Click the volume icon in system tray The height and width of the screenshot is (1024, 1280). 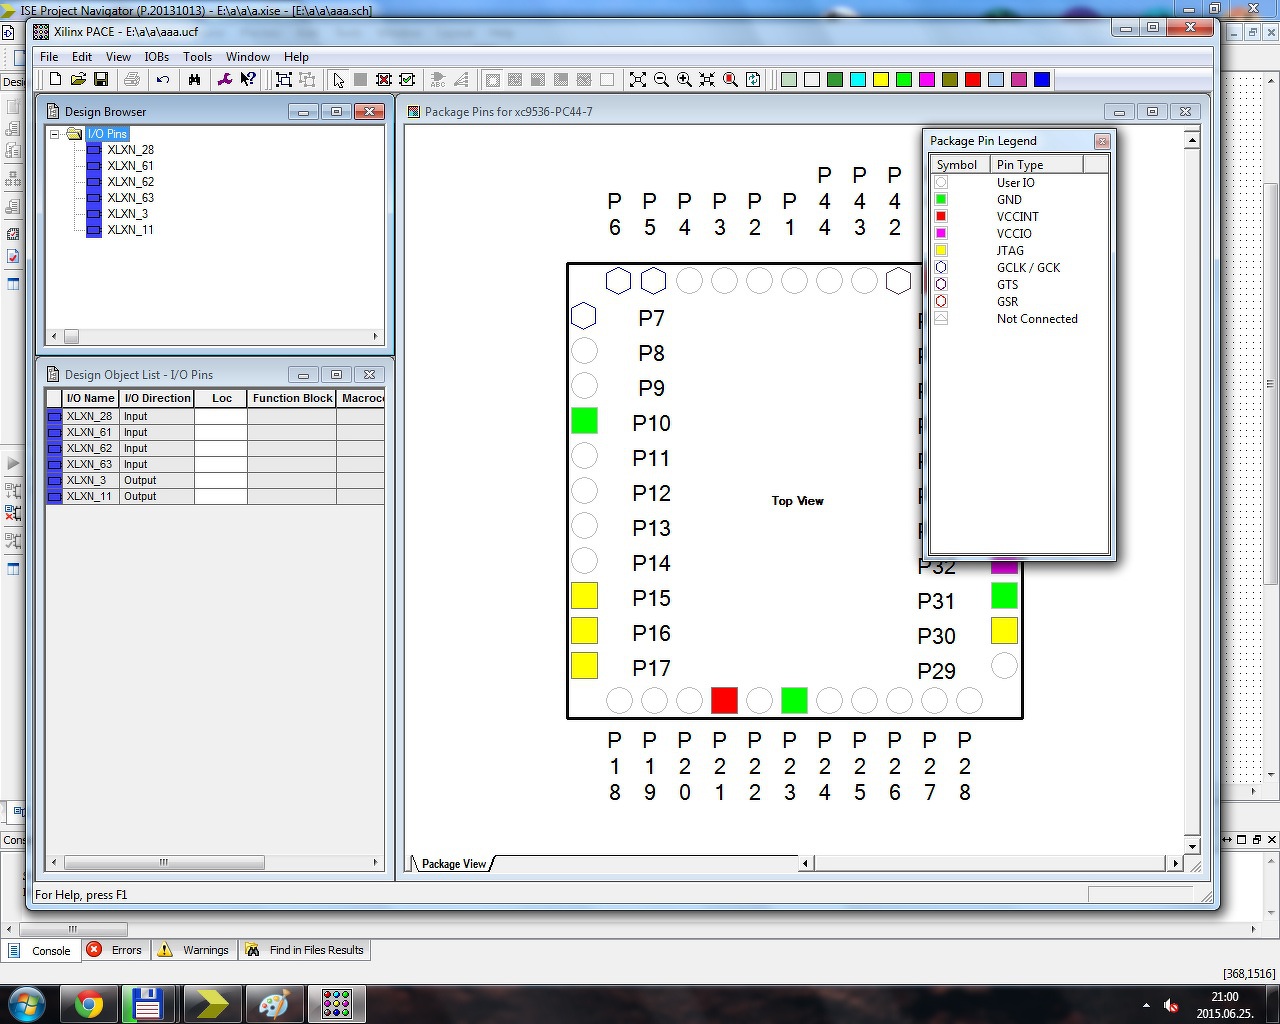click(x=1171, y=1005)
